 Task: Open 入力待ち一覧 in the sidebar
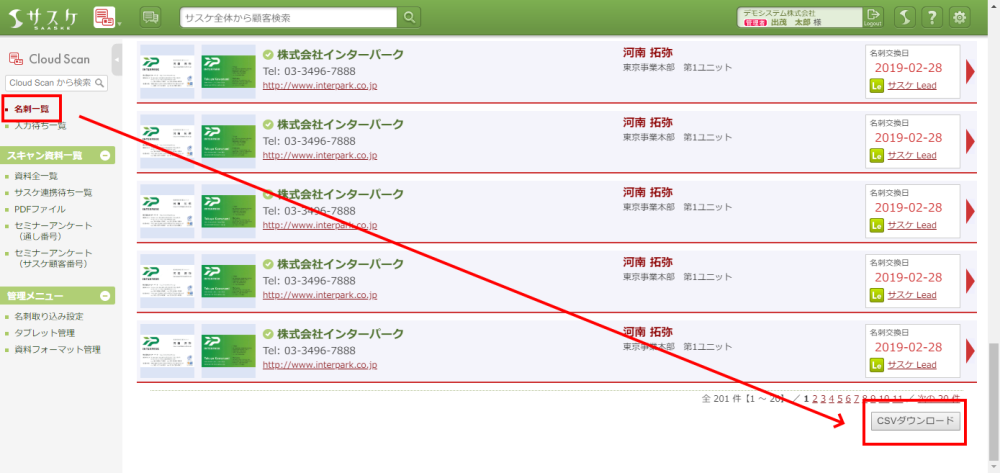tap(40, 126)
